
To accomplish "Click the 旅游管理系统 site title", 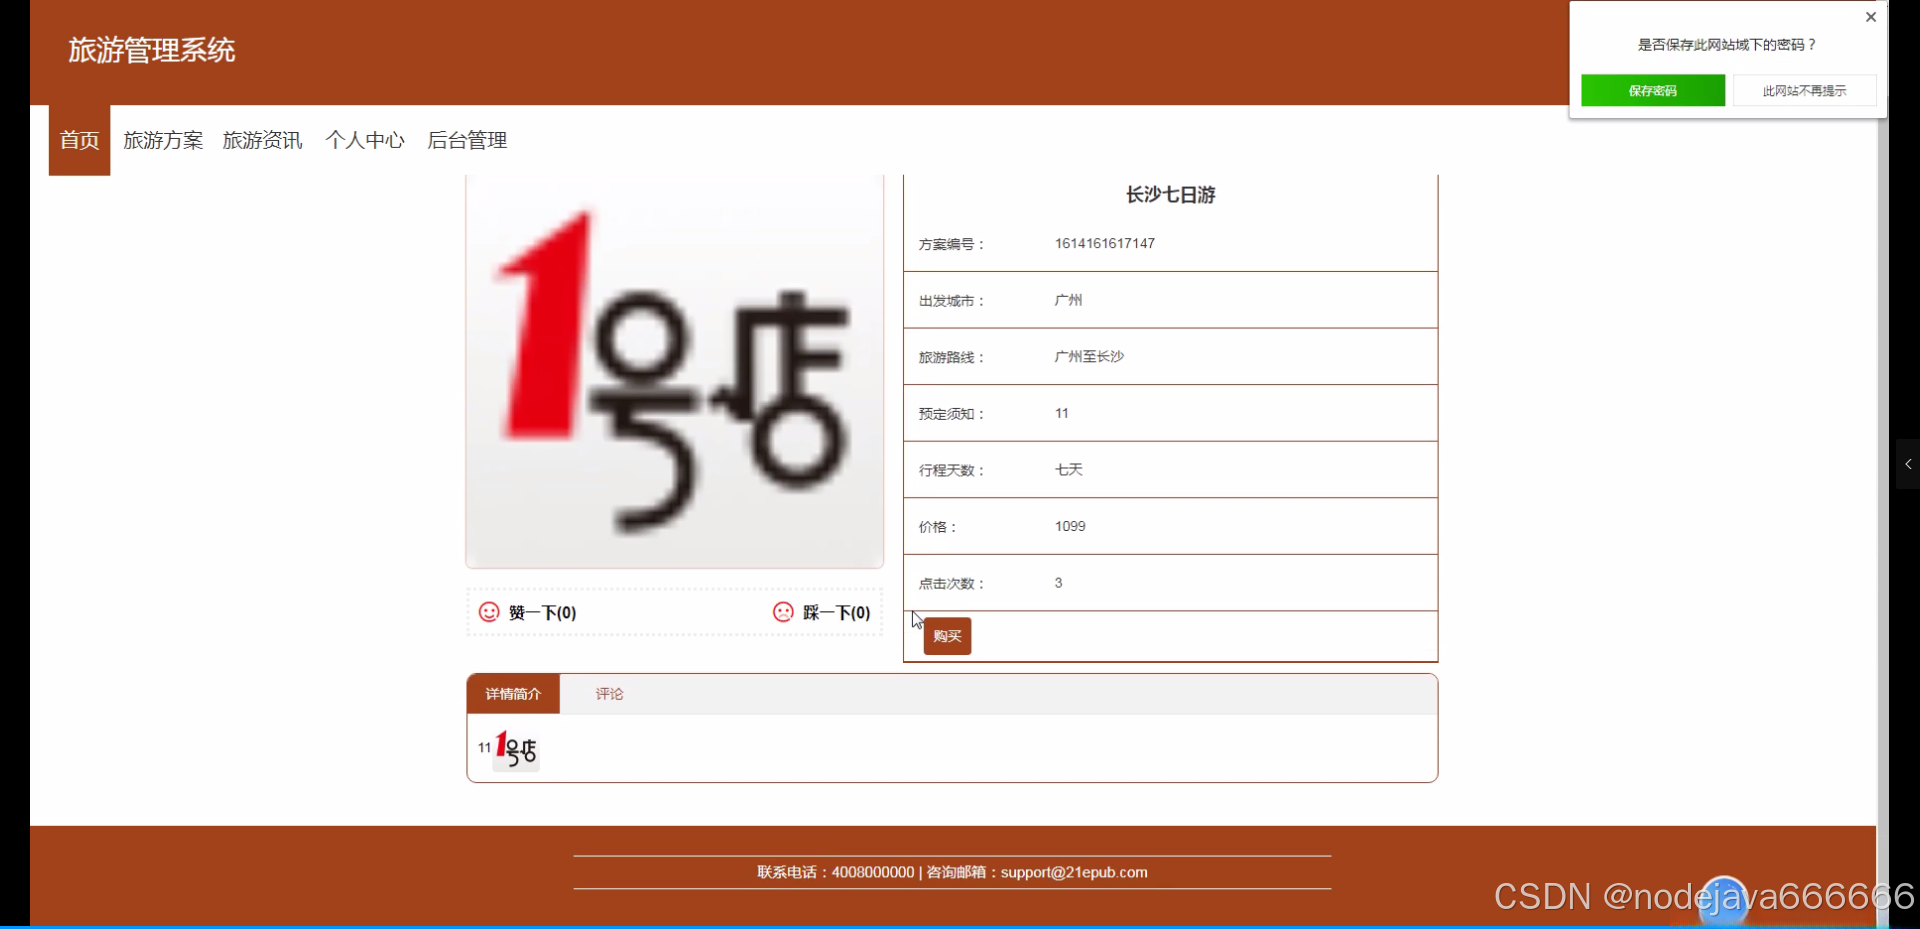I will 152,50.
